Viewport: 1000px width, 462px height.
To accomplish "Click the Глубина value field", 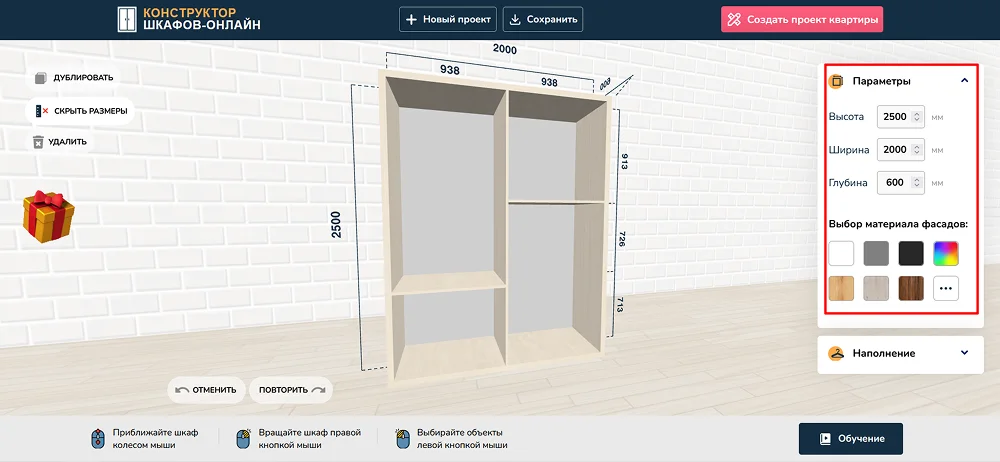I will click(x=901, y=183).
